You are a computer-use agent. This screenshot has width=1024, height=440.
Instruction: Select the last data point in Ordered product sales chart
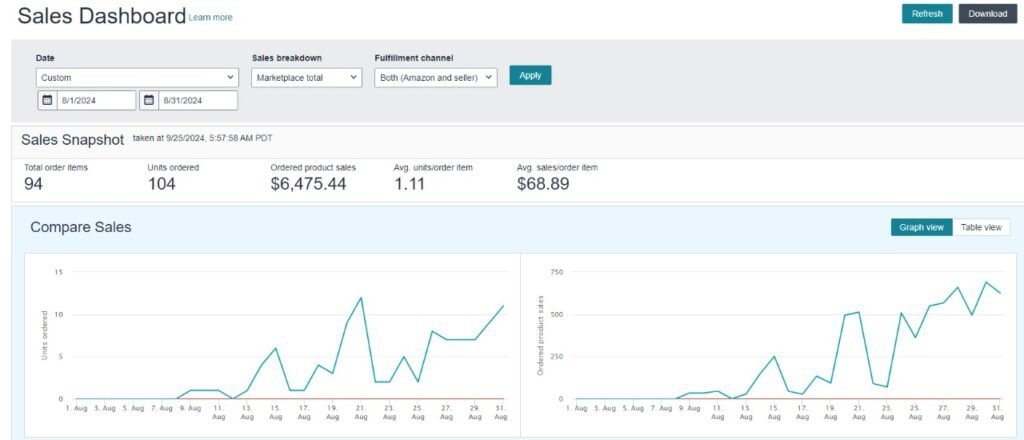1000,292
